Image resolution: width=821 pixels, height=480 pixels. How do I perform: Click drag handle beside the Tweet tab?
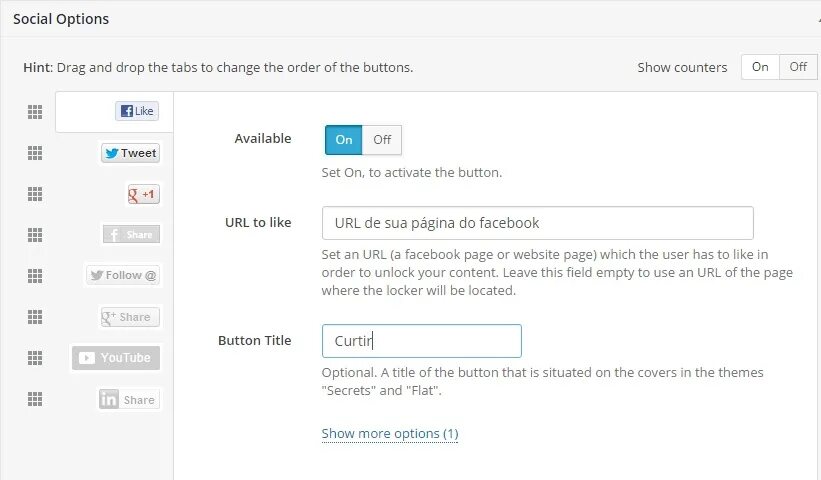click(35, 153)
